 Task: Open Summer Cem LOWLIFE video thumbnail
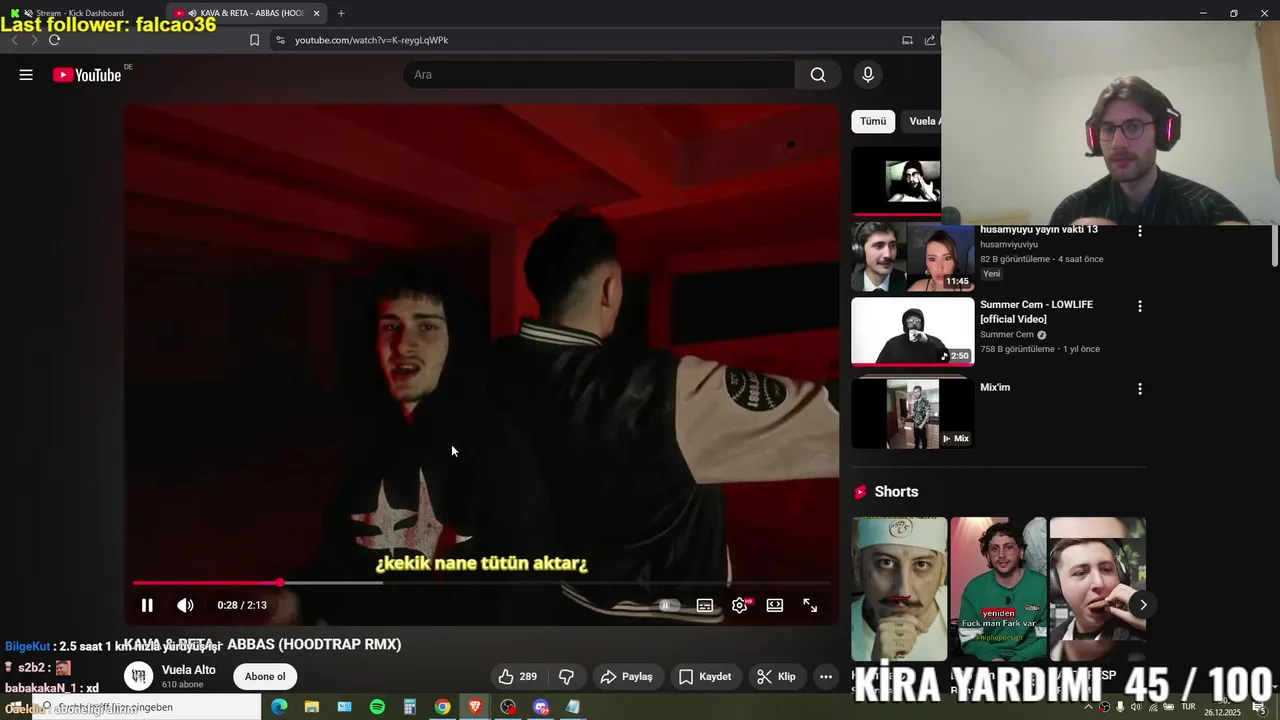[x=912, y=332]
